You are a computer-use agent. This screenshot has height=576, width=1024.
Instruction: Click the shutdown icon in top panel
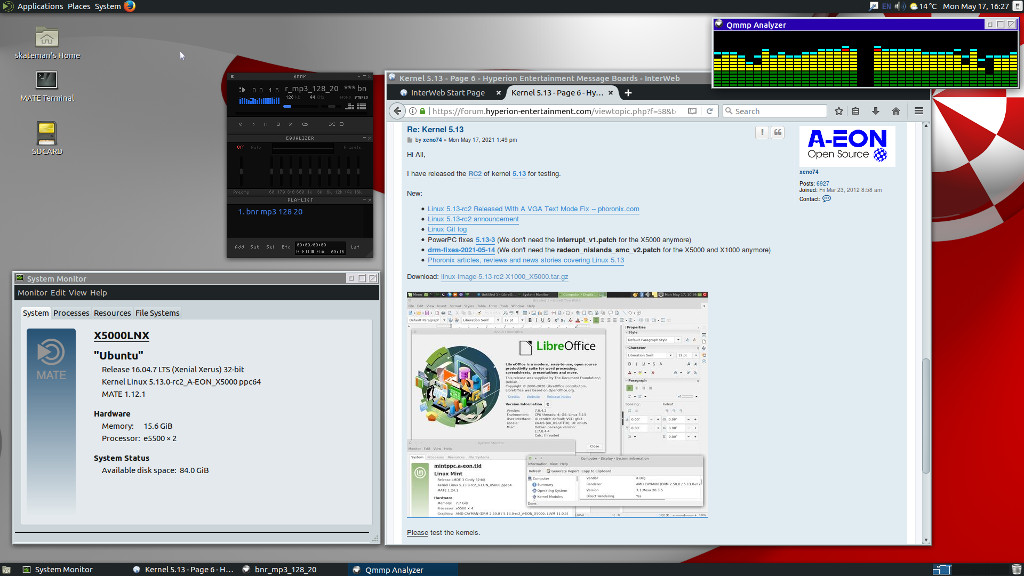click(1017, 6)
